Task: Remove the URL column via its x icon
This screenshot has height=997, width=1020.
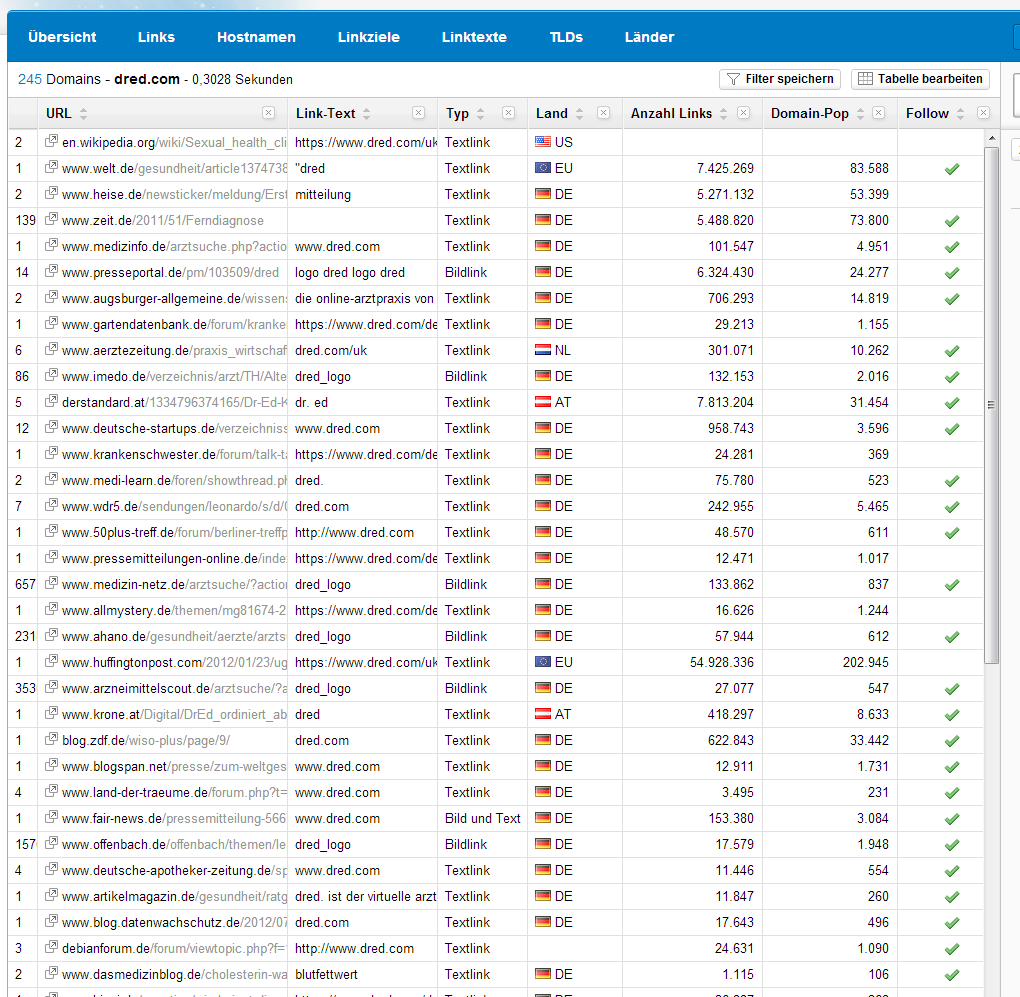Action: tap(268, 113)
